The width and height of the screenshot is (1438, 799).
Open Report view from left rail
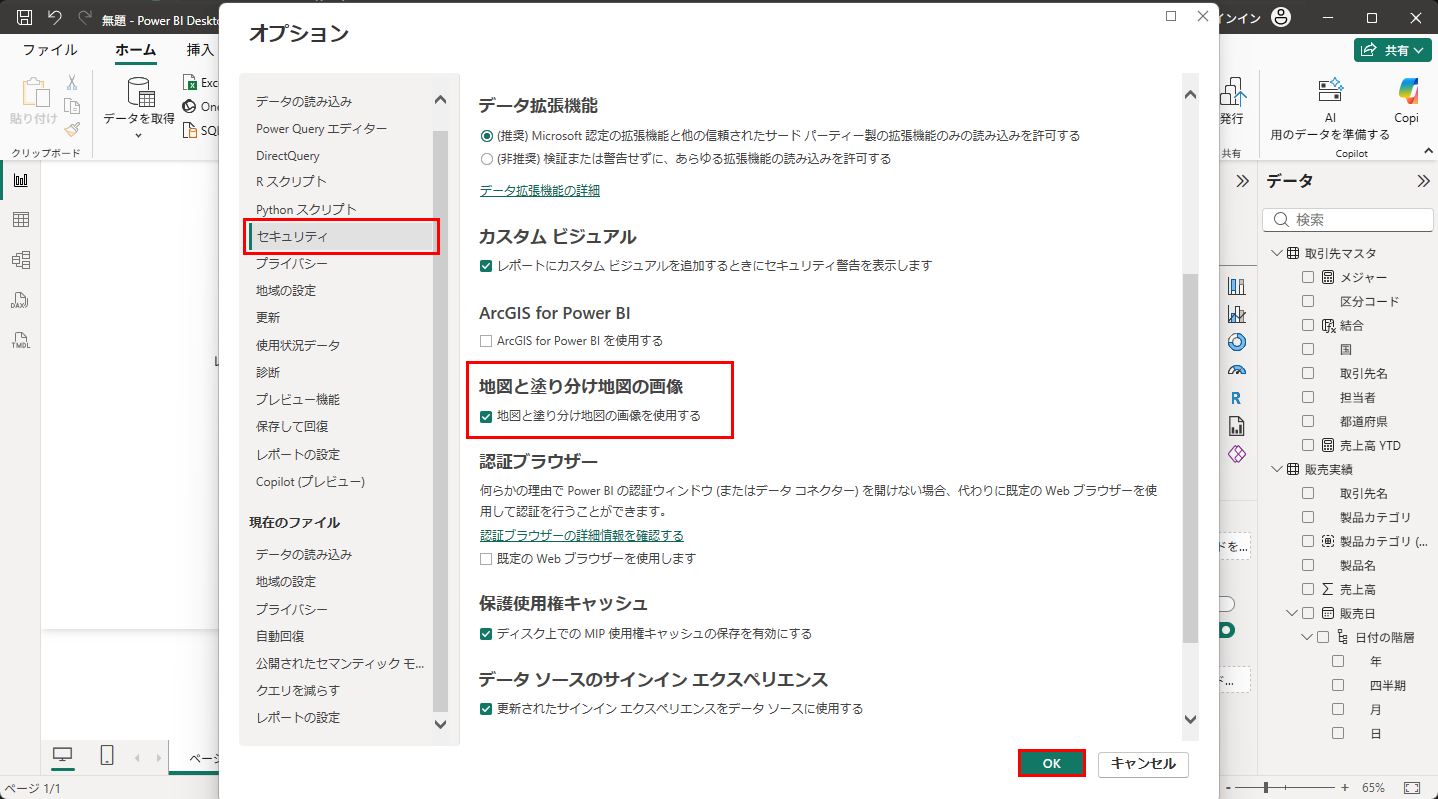(20, 180)
